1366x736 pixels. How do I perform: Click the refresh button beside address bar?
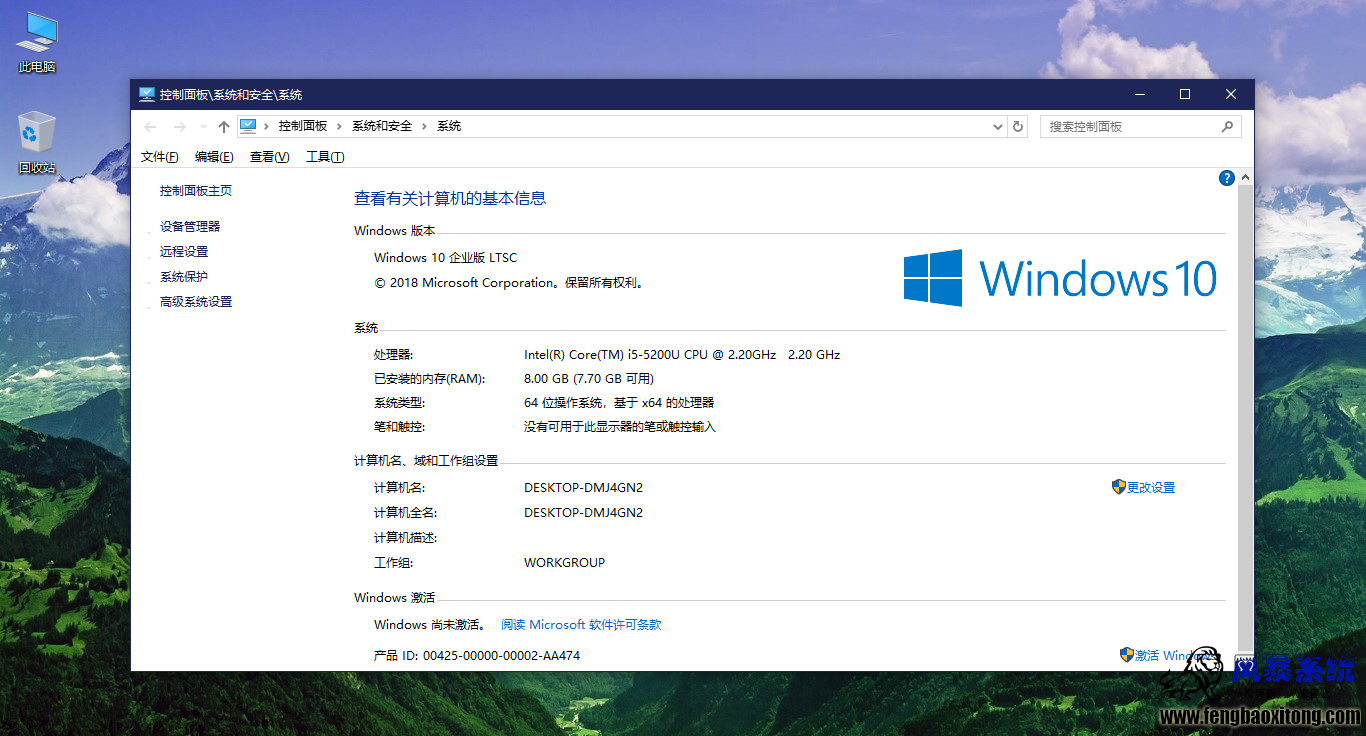[x=1018, y=127]
